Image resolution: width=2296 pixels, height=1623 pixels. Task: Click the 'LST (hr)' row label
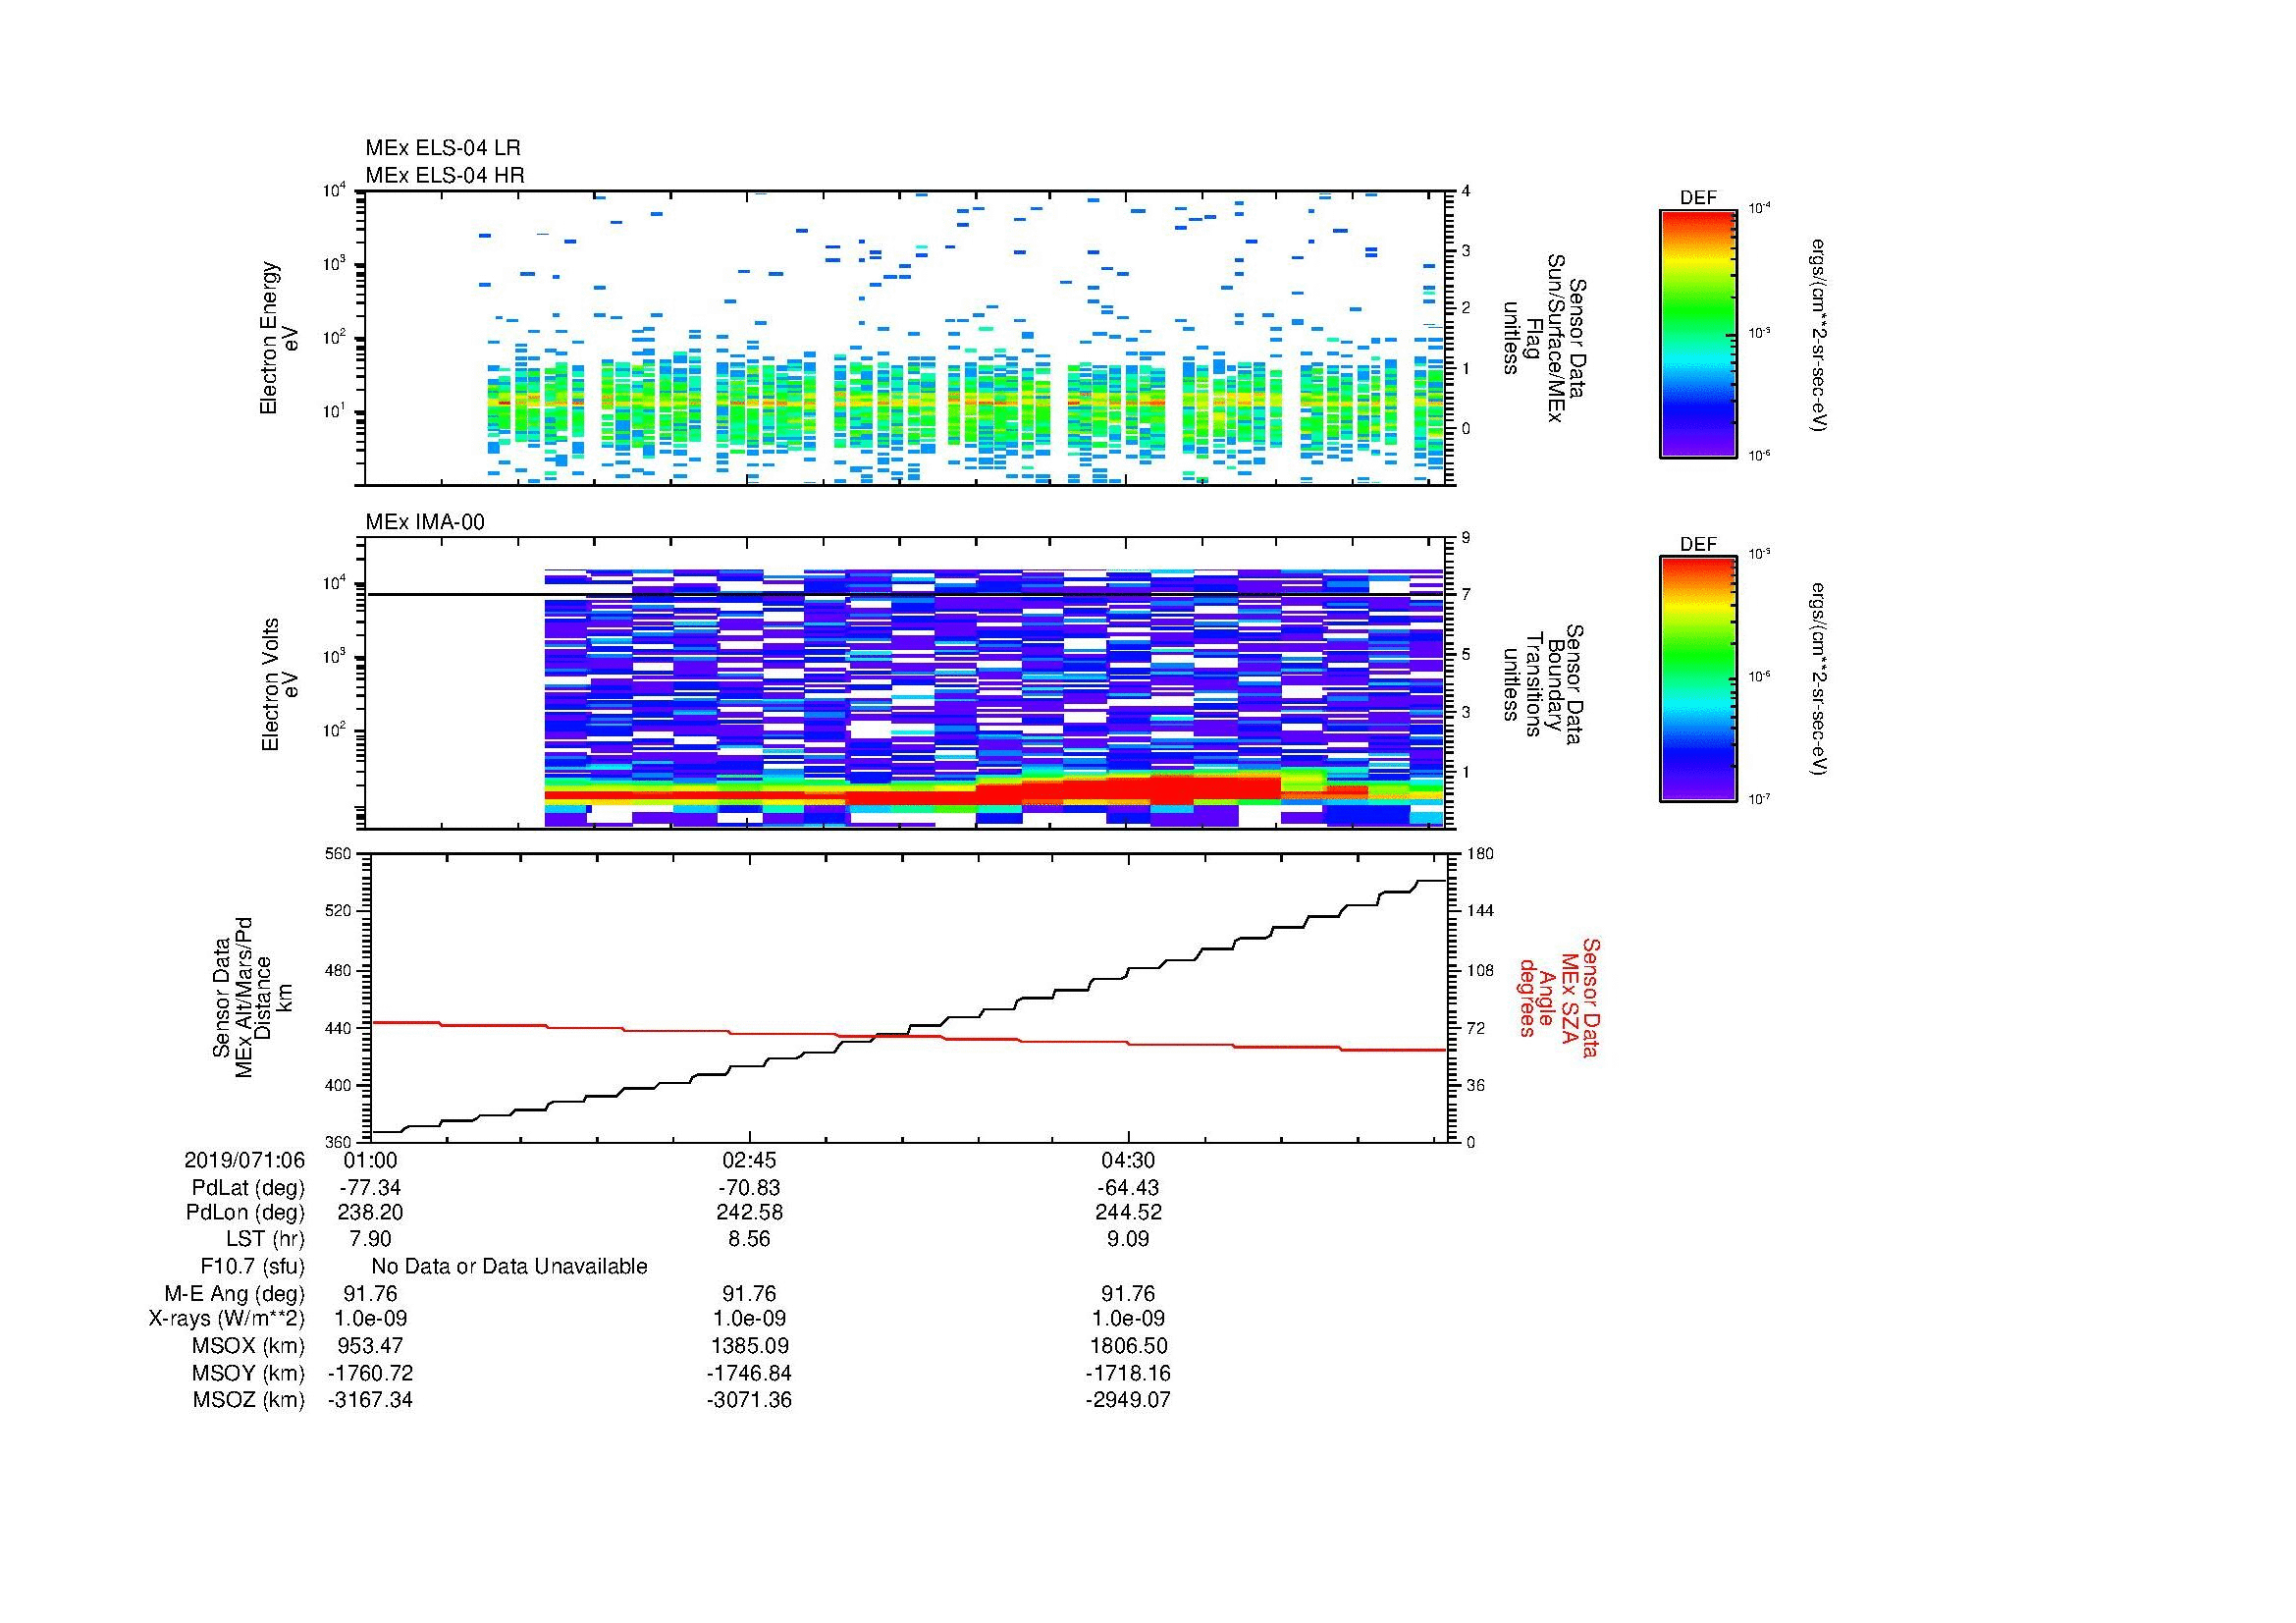tap(265, 1239)
